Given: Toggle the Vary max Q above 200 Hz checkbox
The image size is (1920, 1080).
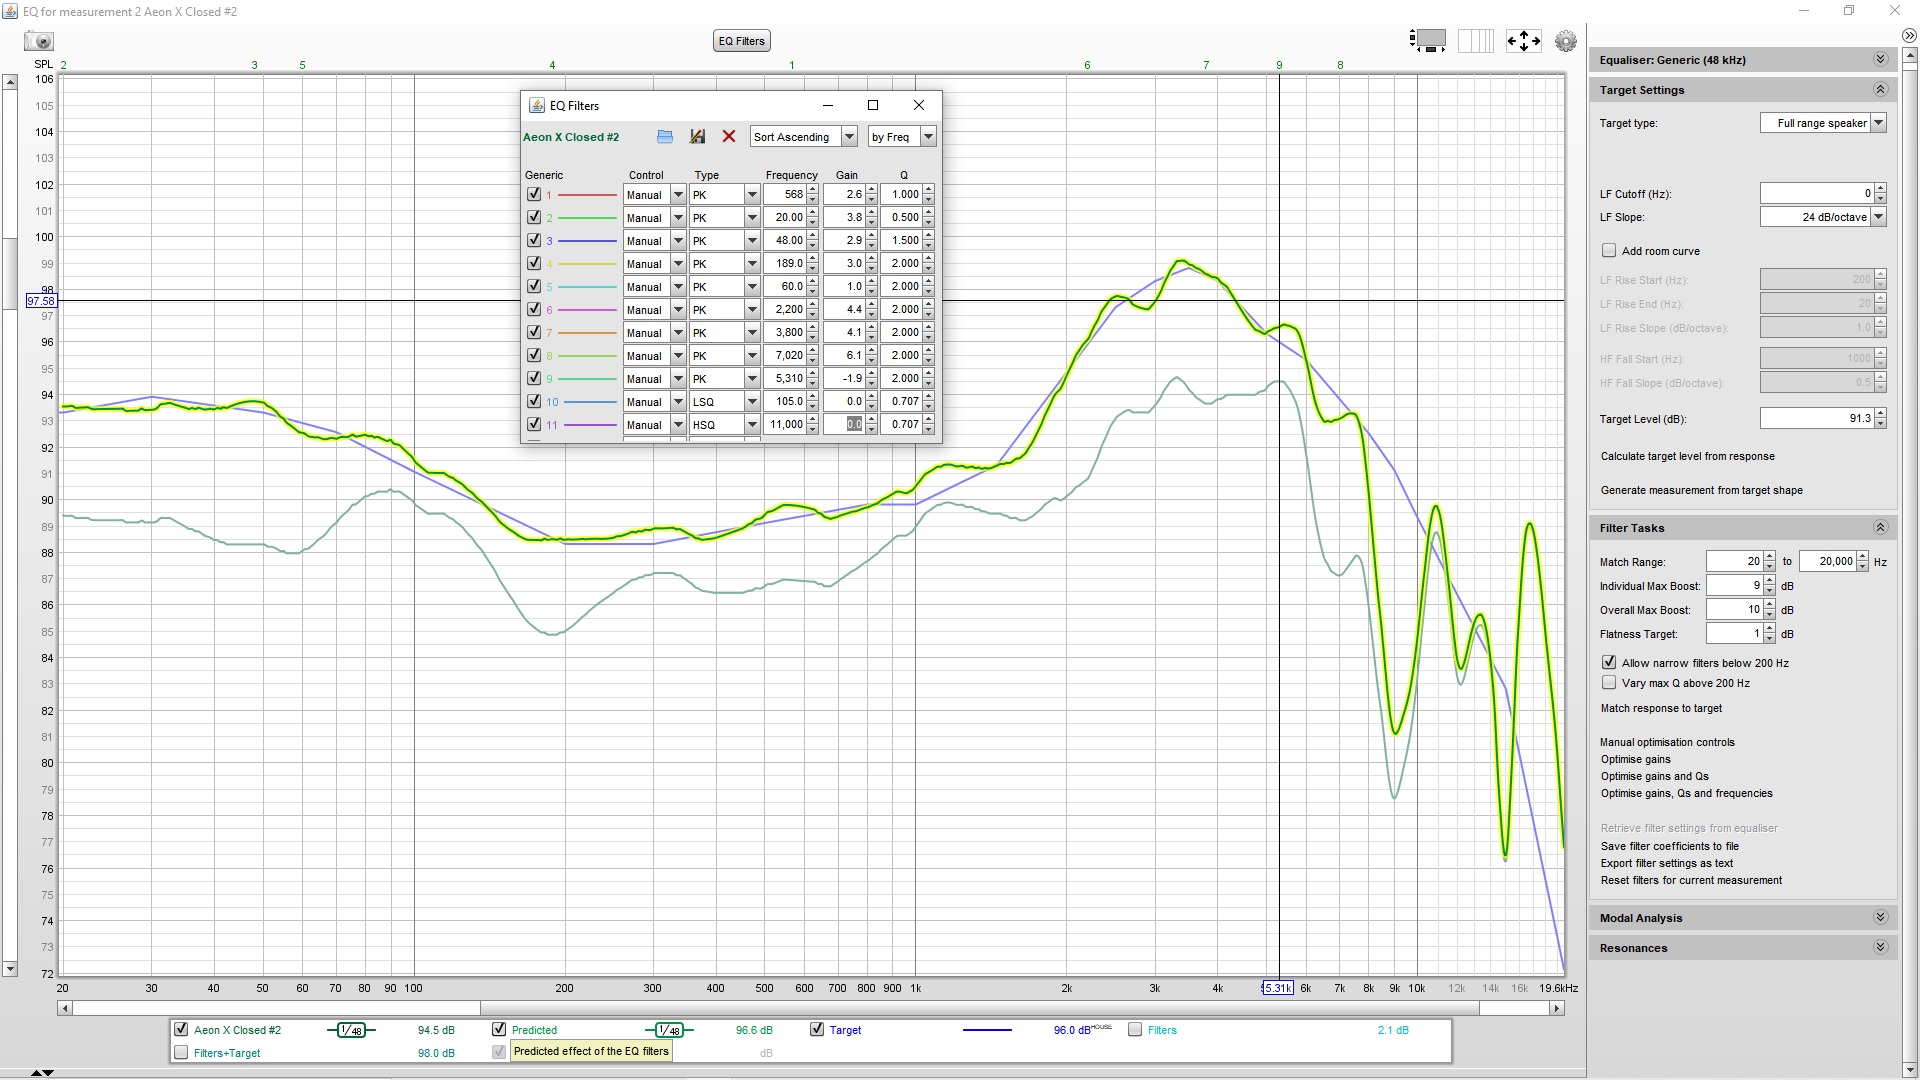Looking at the screenshot, I should [1607, 683].
